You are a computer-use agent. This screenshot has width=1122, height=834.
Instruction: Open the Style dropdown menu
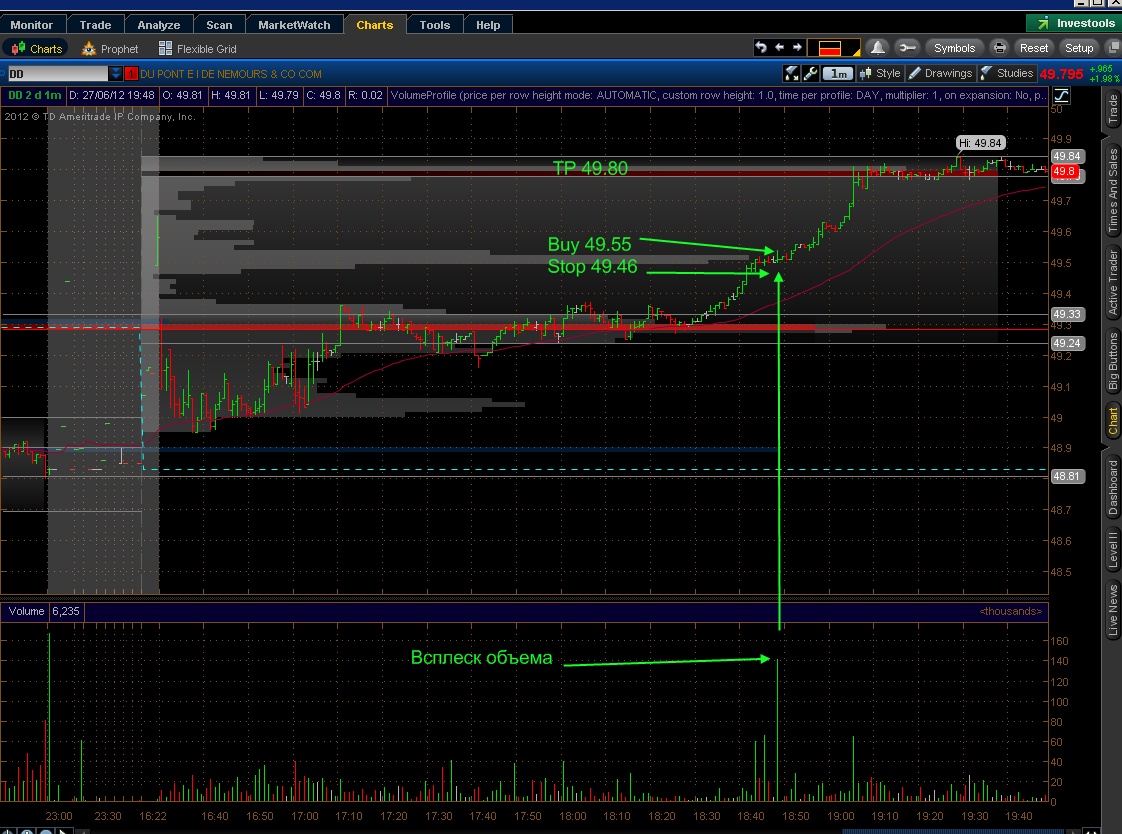pyautogui.click(x=879, y=73)
